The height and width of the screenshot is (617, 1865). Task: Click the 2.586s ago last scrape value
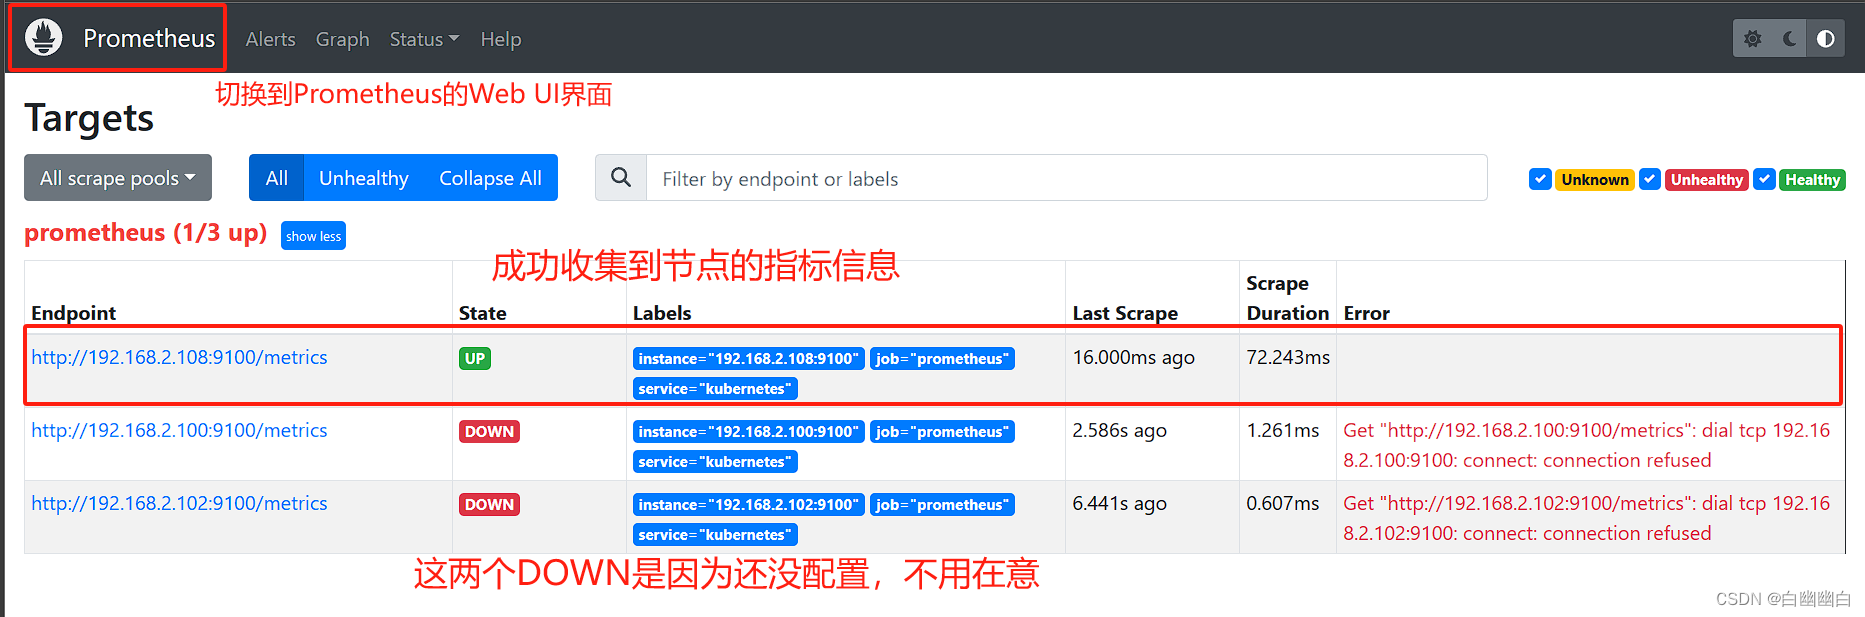1120,430
